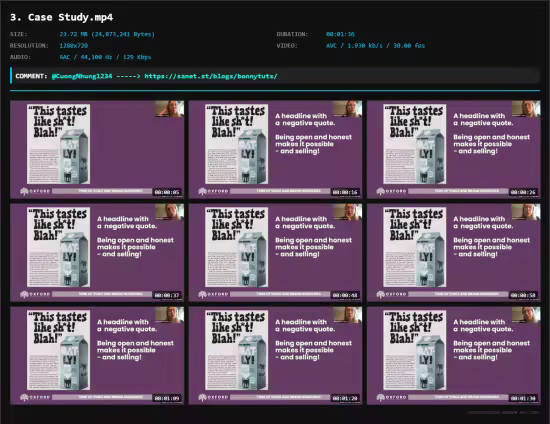View the frame stamped 00:01:30

coord(454,356)
